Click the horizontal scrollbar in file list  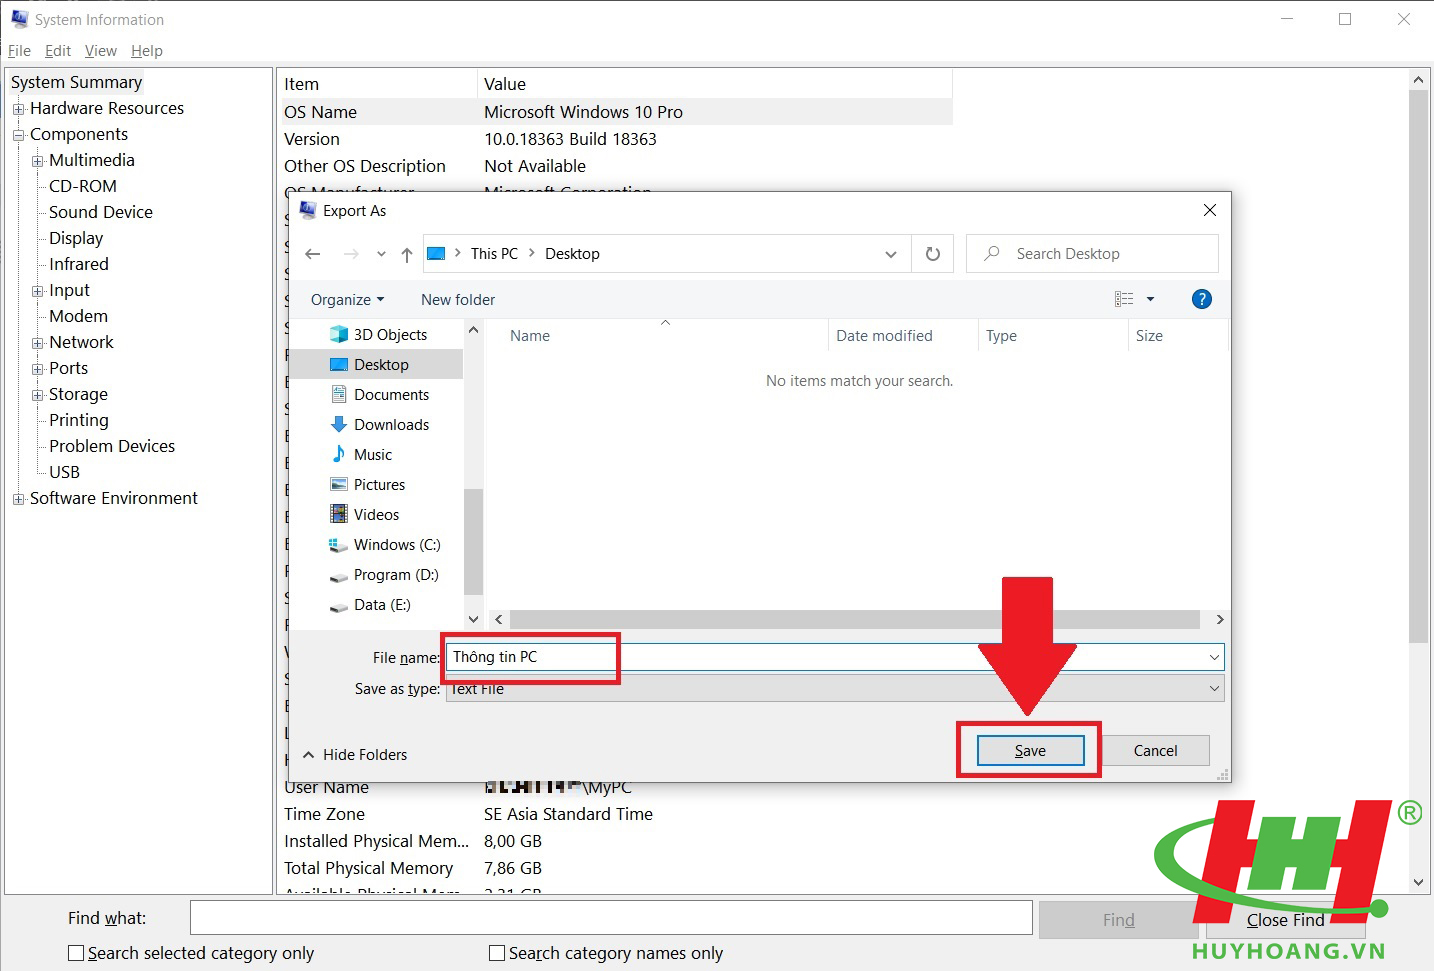[x=854, y=619]
